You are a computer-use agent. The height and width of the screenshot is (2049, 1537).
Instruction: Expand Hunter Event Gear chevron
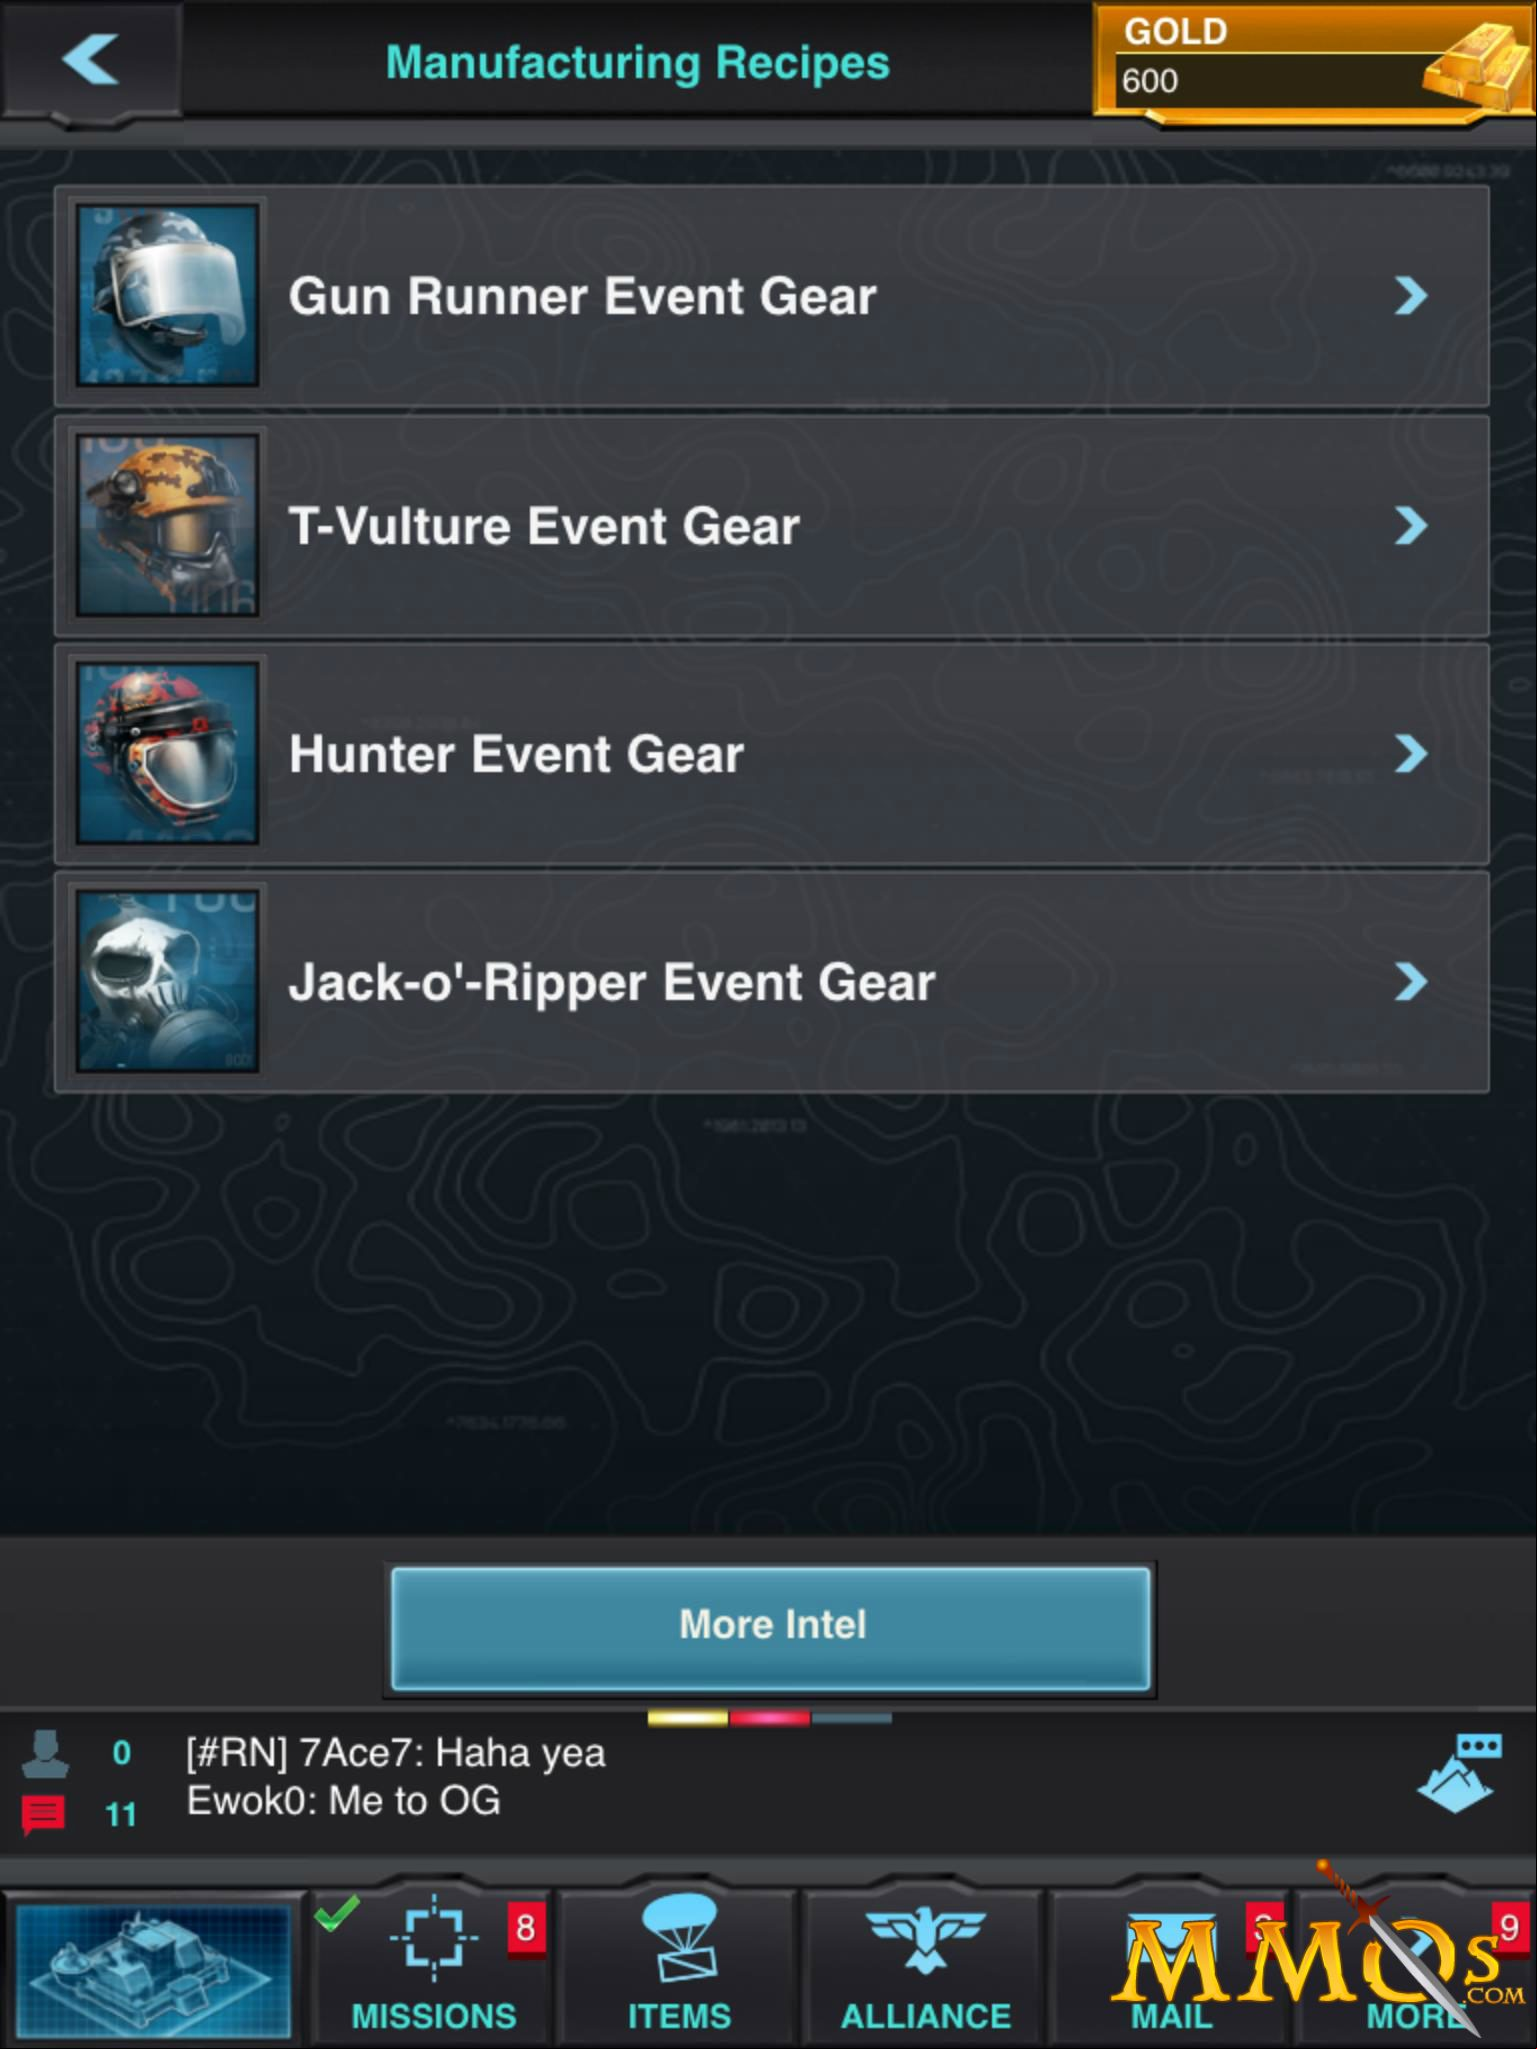[1411, 753]
